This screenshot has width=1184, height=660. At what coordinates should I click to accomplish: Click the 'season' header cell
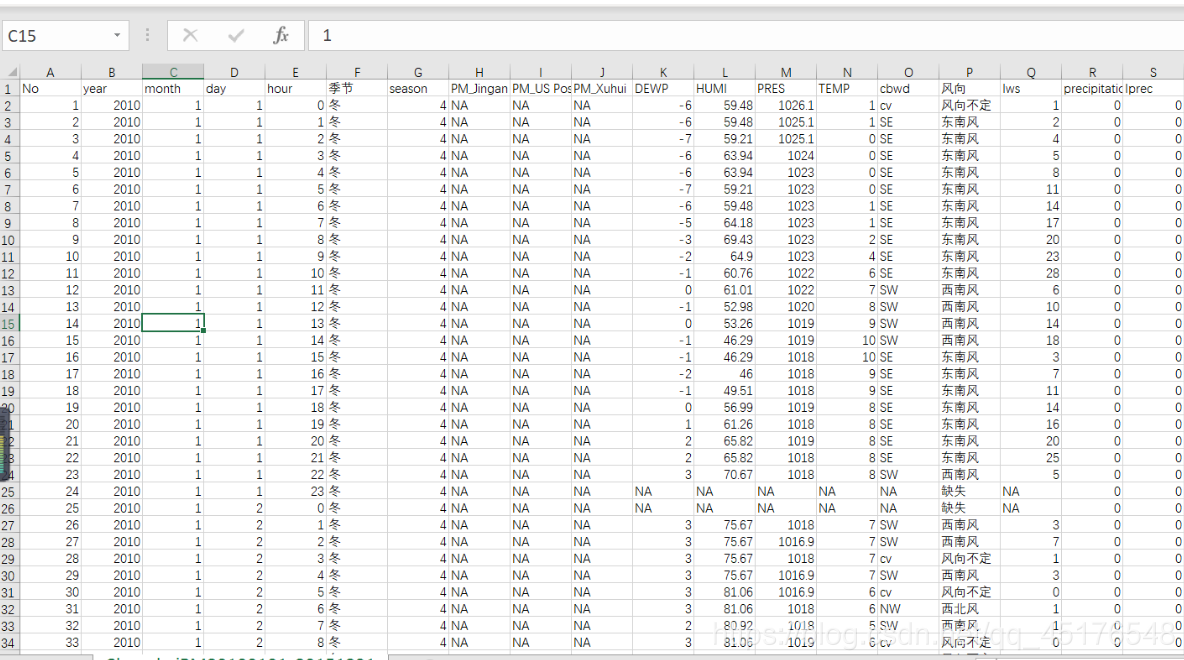418,88
